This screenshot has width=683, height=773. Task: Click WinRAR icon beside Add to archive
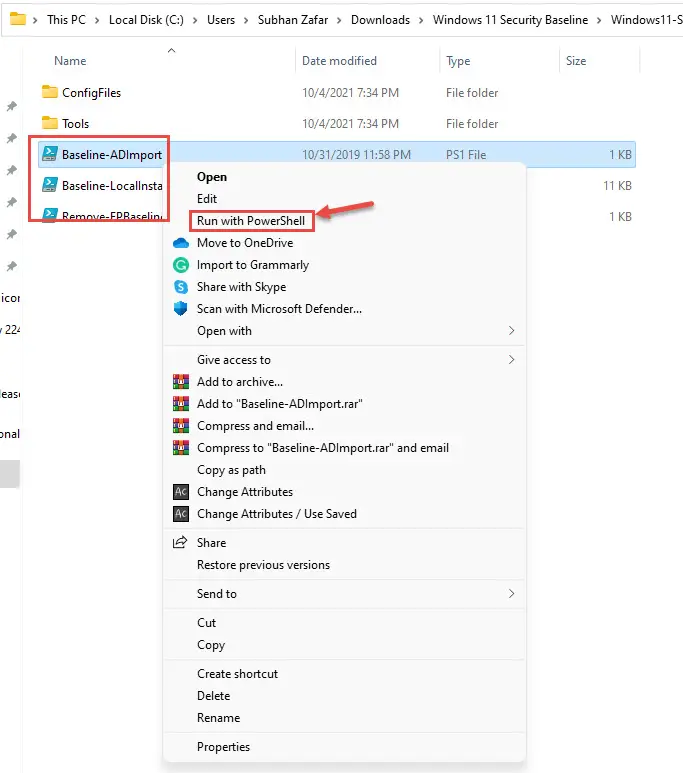pos(181,382)
